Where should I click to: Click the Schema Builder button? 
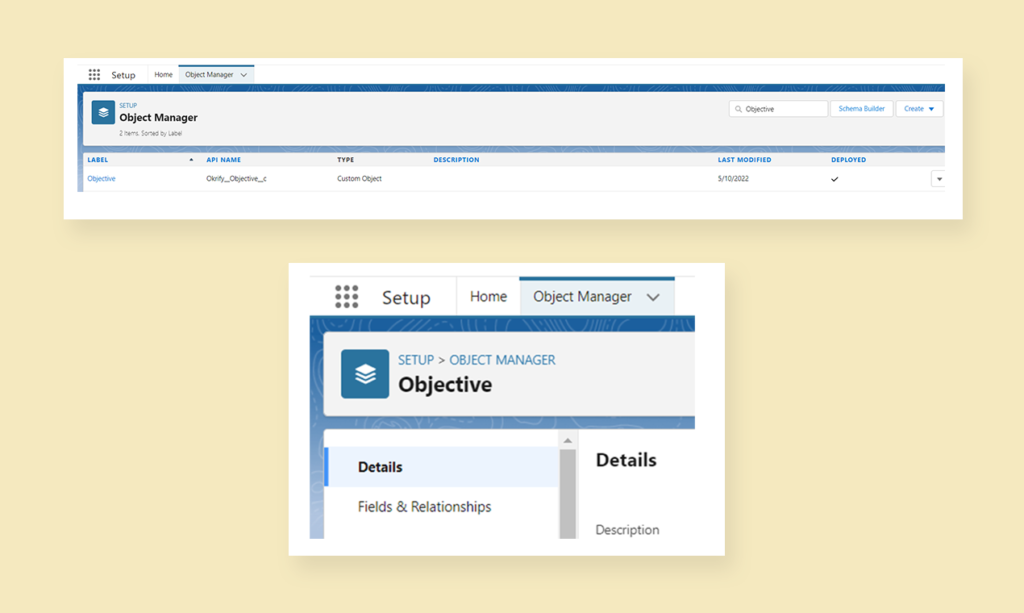(861, 108)
